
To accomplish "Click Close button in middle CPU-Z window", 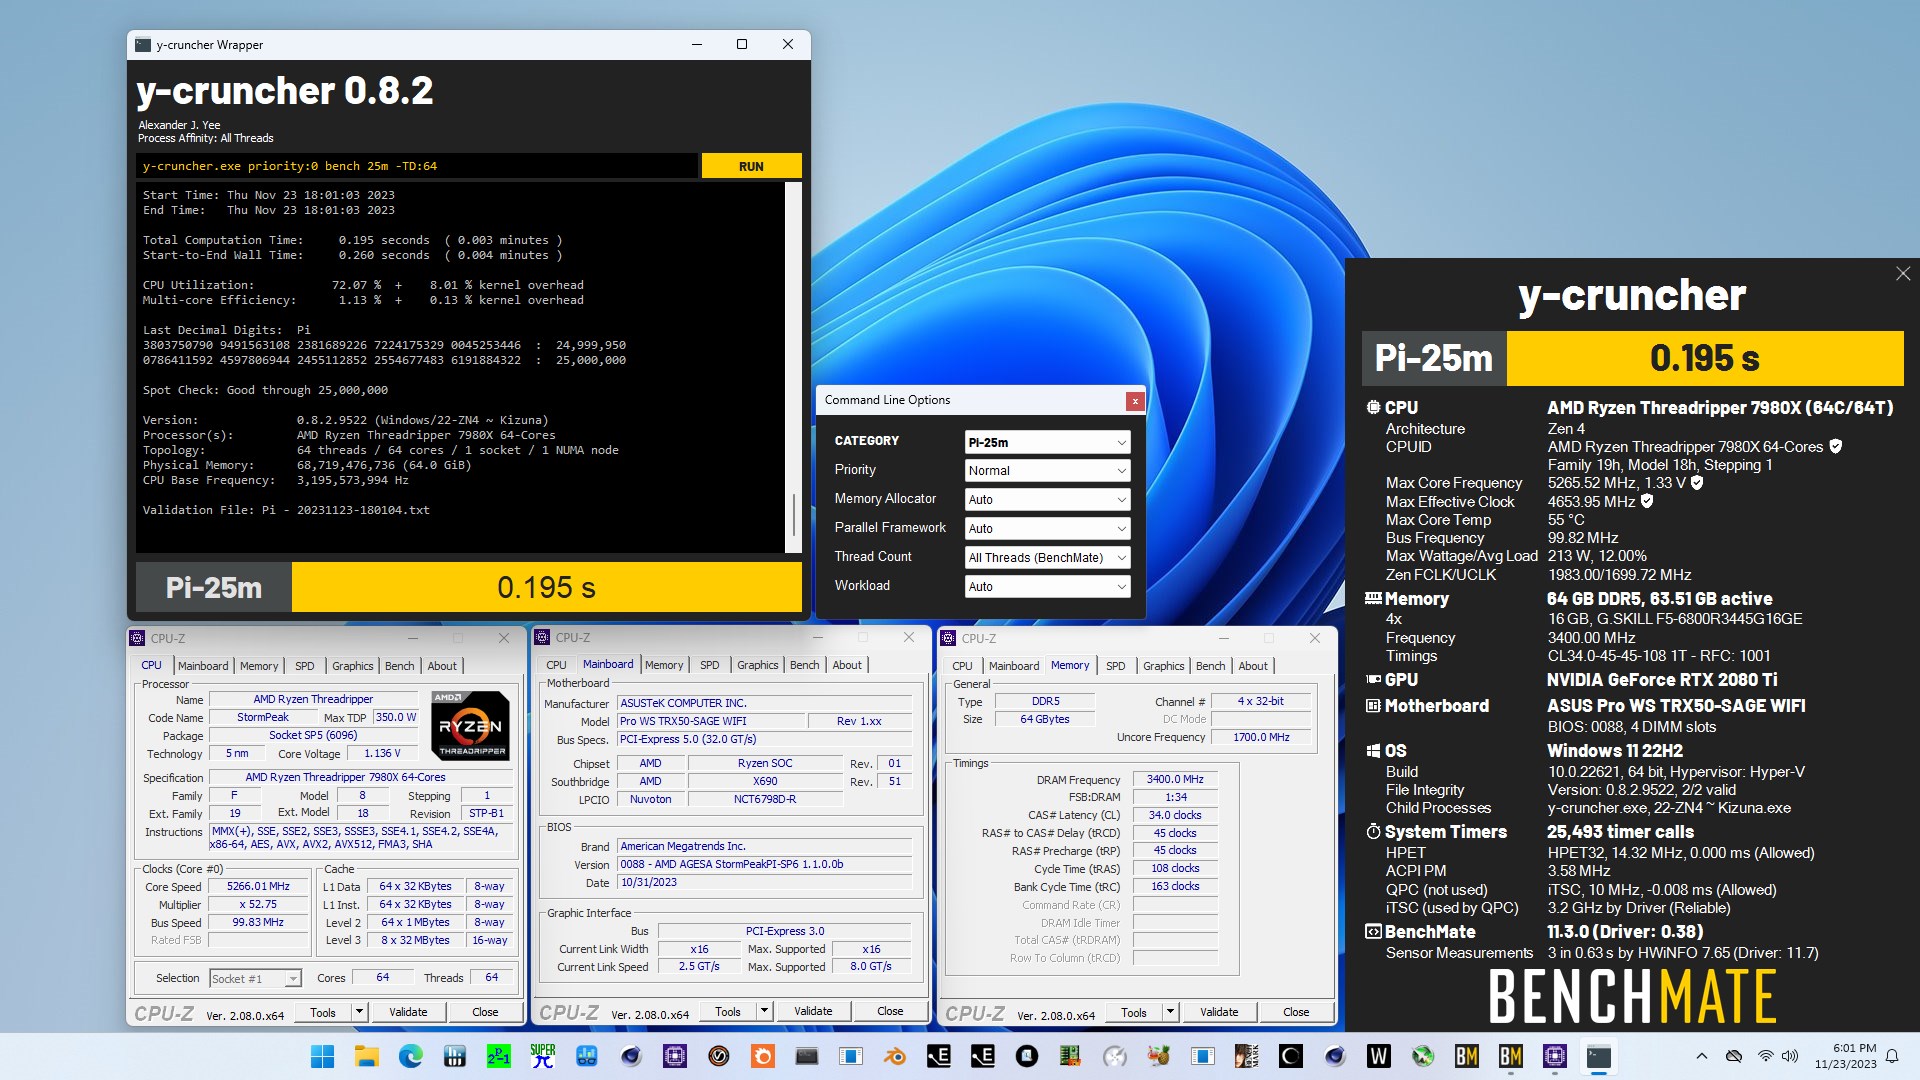I will (x=890, y=1012).
